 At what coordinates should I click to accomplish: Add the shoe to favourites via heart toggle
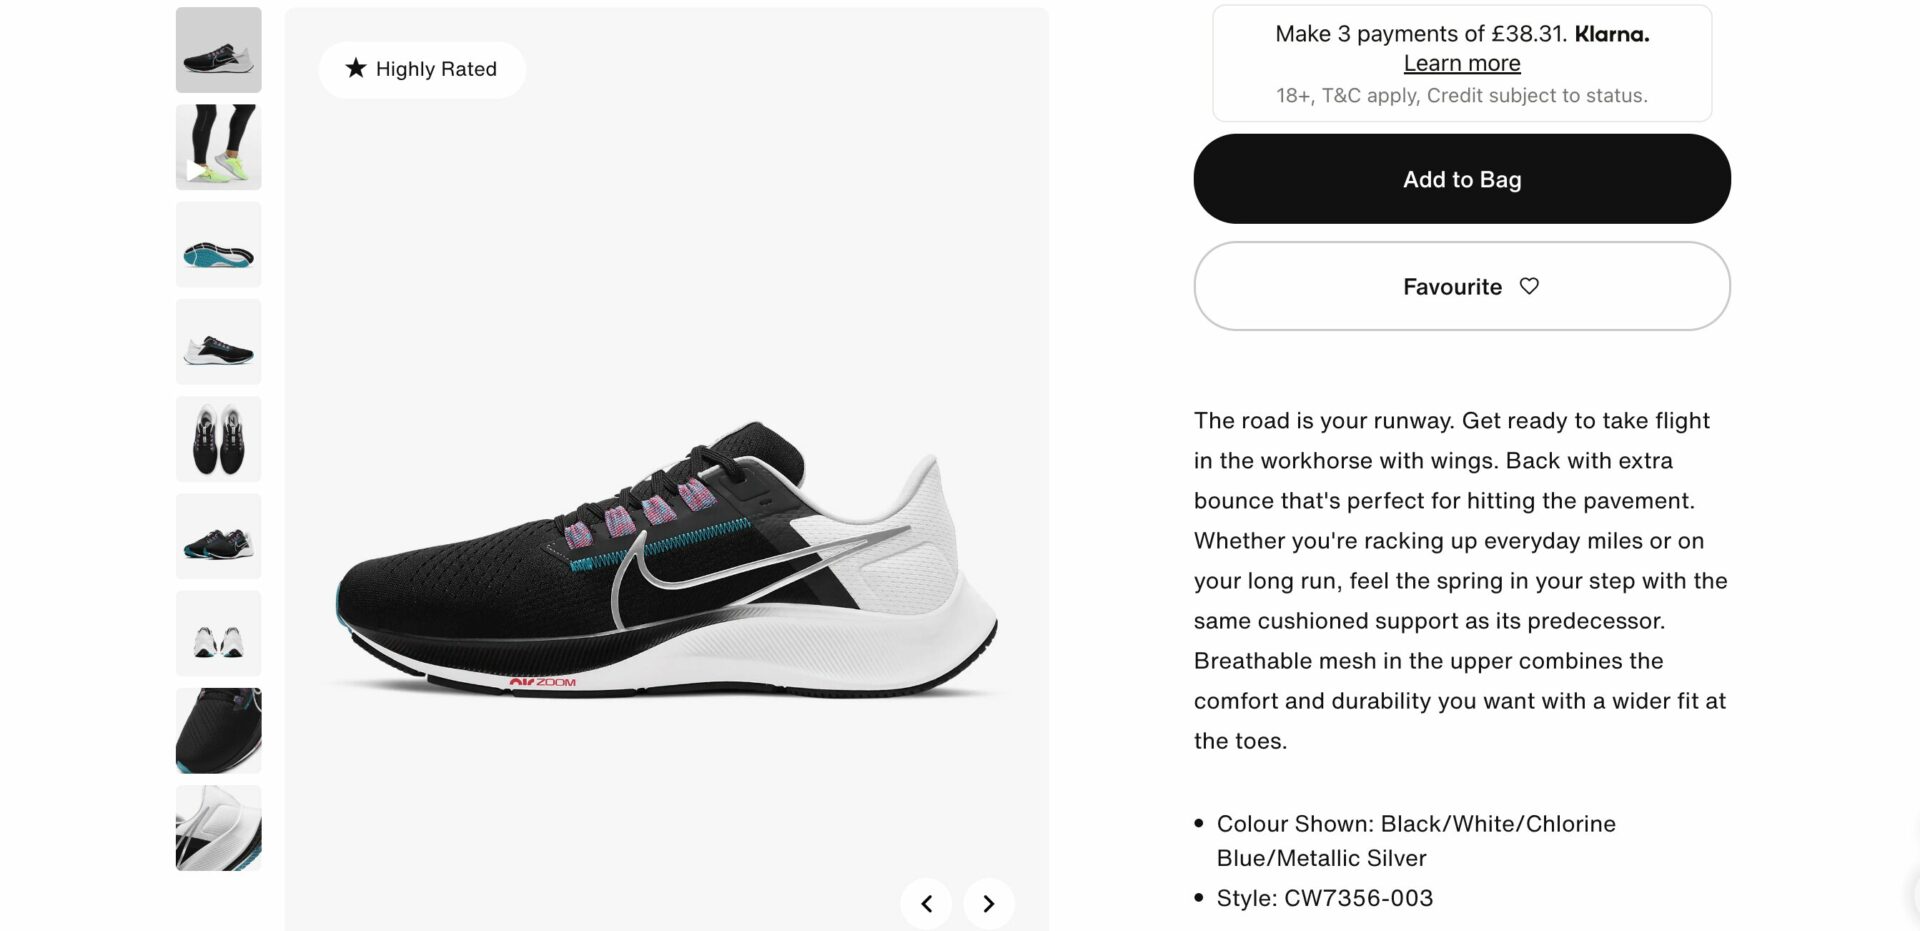coord(1529,287)
